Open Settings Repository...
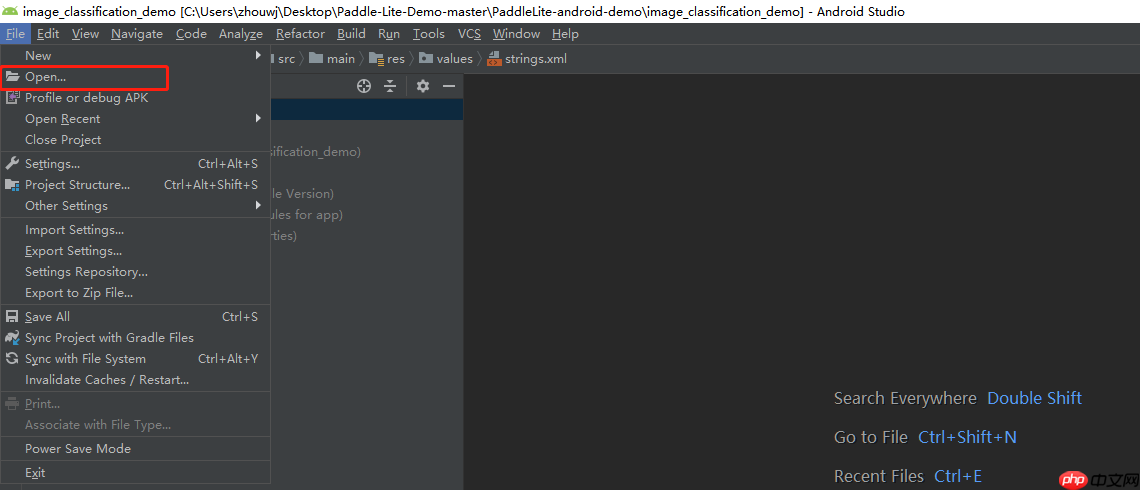Viewport: 1140px width, 490px height. [x=135, y=272]
